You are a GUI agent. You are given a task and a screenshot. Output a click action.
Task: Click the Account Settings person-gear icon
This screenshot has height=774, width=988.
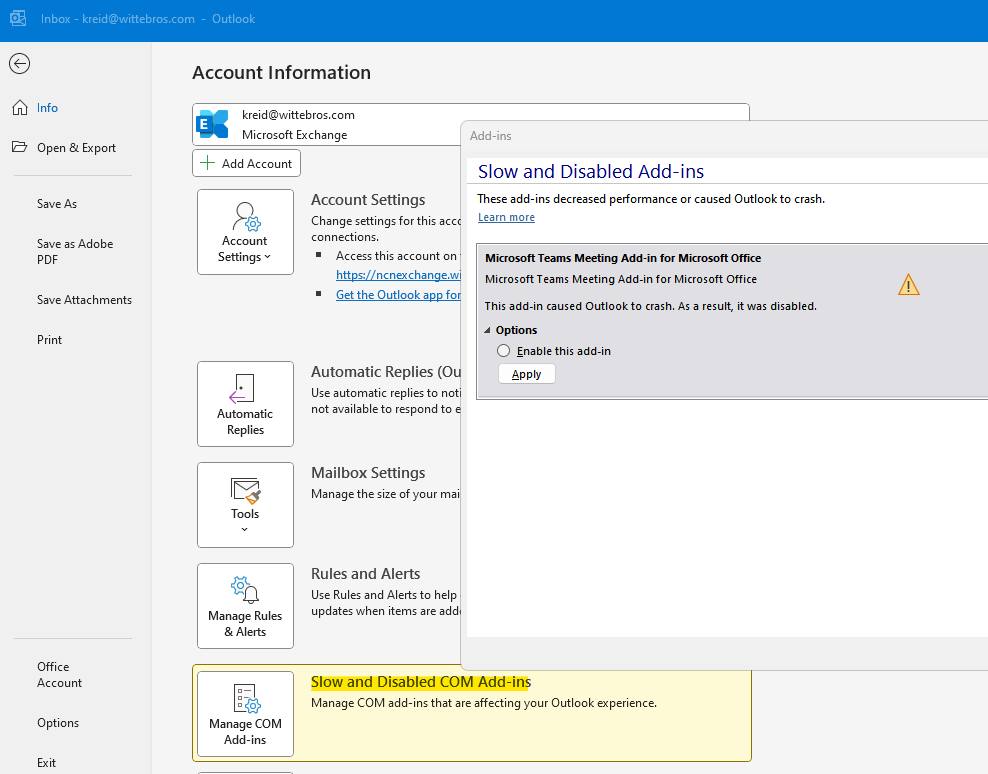click(245, 216)
